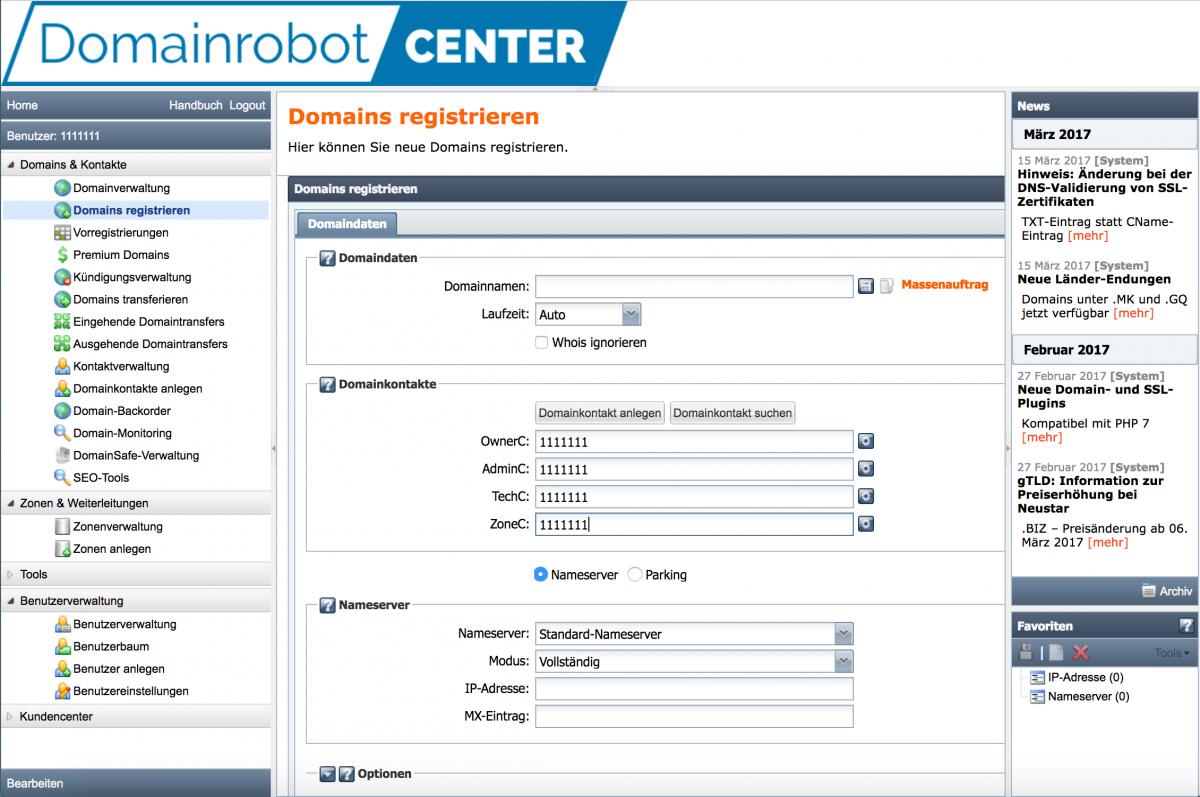This screenshot has height=797, width=1200.
Task: Click the Zonenverwaltung icon
Action: click(62, 527)
